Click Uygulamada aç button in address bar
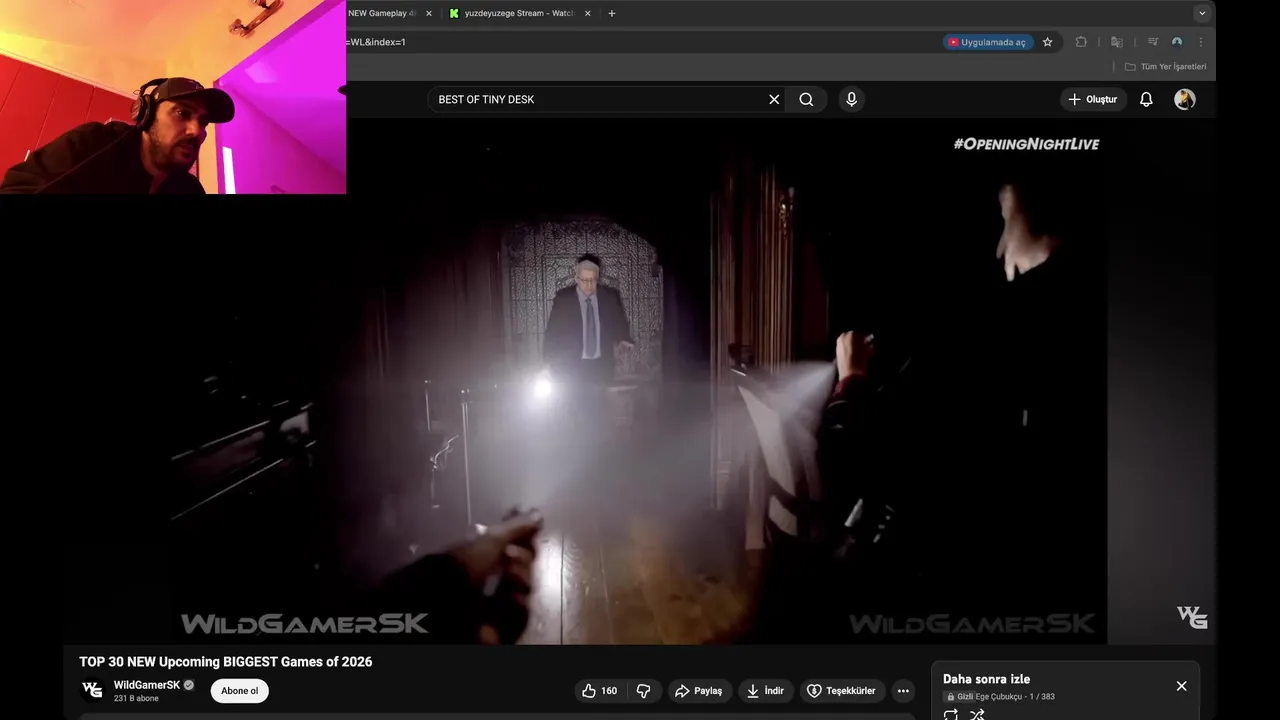The height and width of the screenshot is (720, 1280). 988,42
